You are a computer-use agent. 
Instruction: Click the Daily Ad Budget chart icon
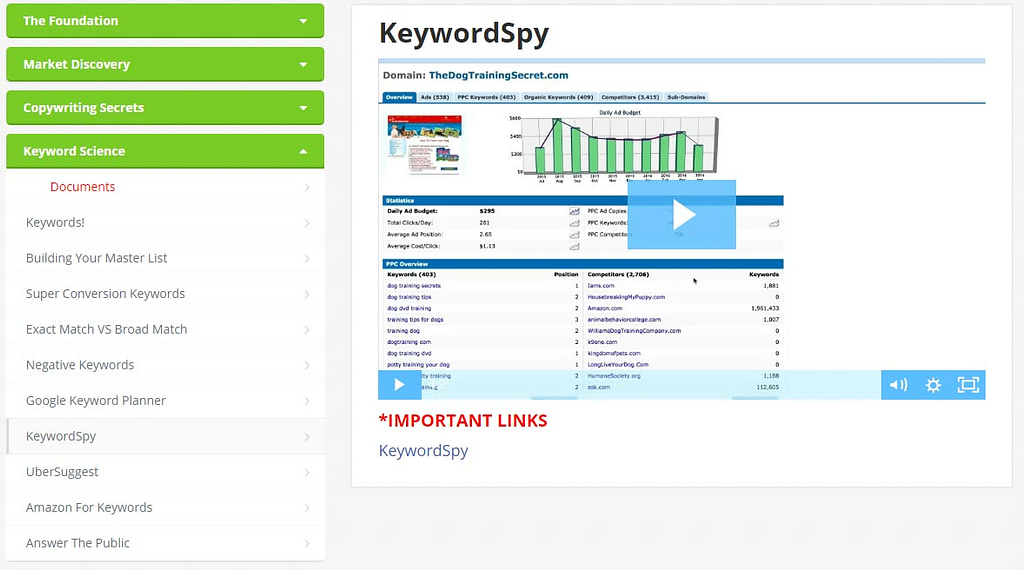click(x=574, y=212)
